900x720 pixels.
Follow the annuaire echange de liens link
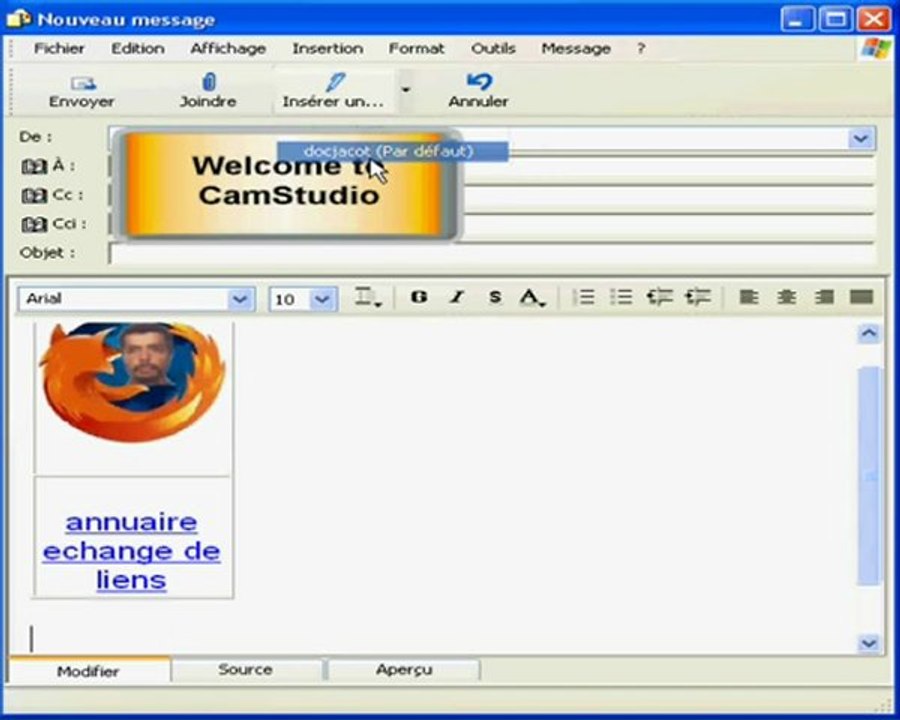coord(131,551)
